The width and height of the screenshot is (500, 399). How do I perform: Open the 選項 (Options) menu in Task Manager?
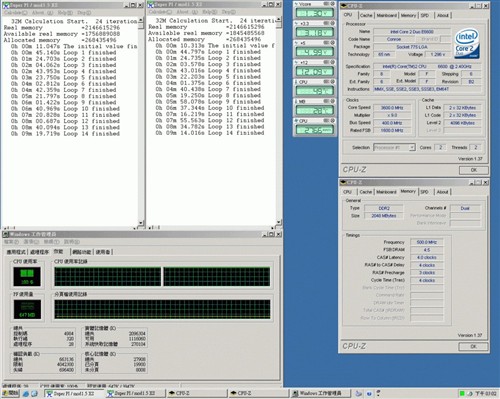pos(31,242)
